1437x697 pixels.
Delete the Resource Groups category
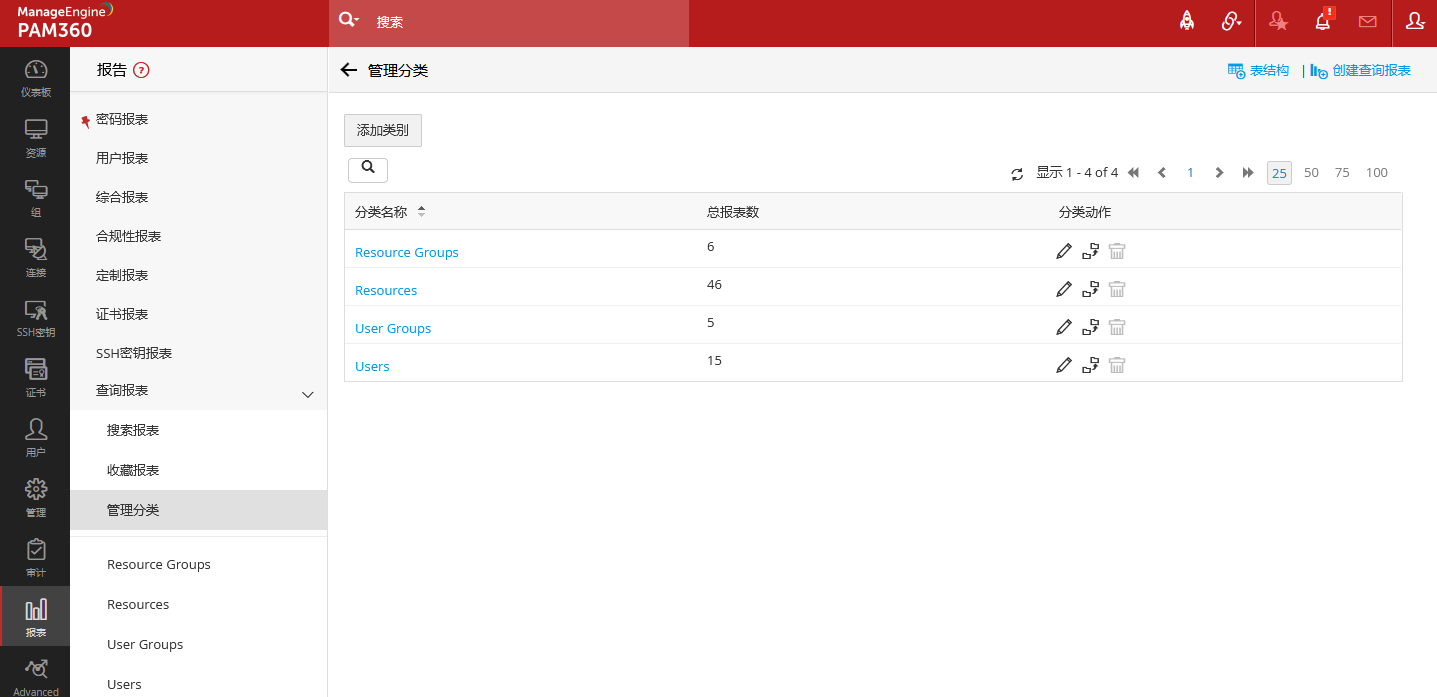click(x=1117, y=251)
